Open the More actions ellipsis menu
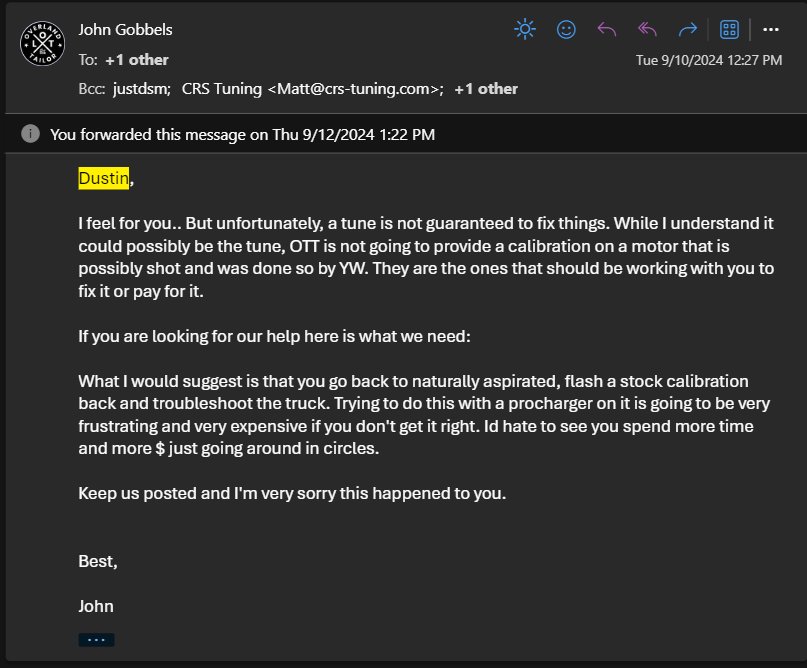 point(770,29)
